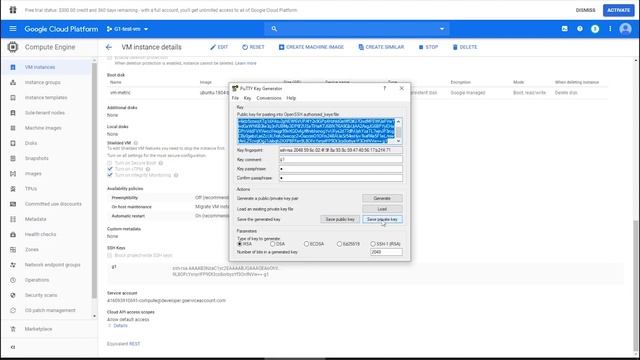This screenshot has width=640, height=360.
Task: Click the Machine images sidebar icon
Action: (13, 128)
